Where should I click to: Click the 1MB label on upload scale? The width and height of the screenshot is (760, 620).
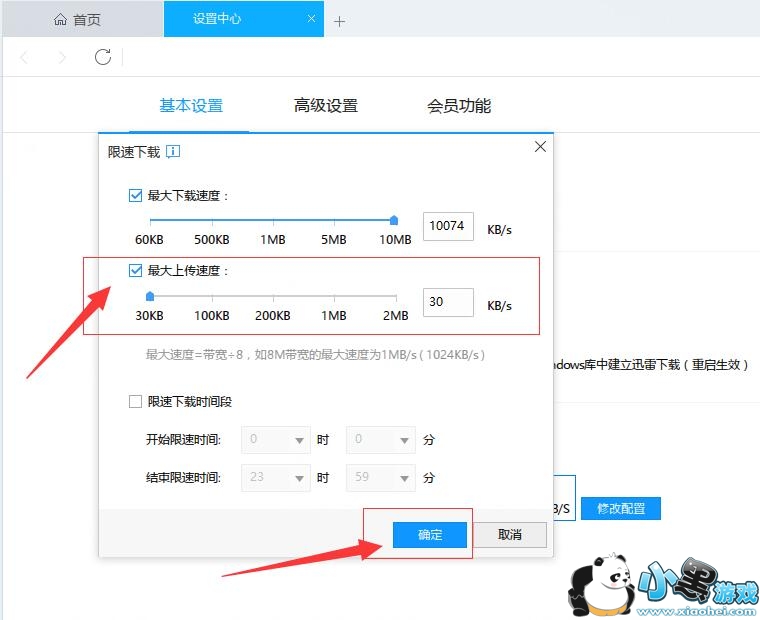coord(333,316)
